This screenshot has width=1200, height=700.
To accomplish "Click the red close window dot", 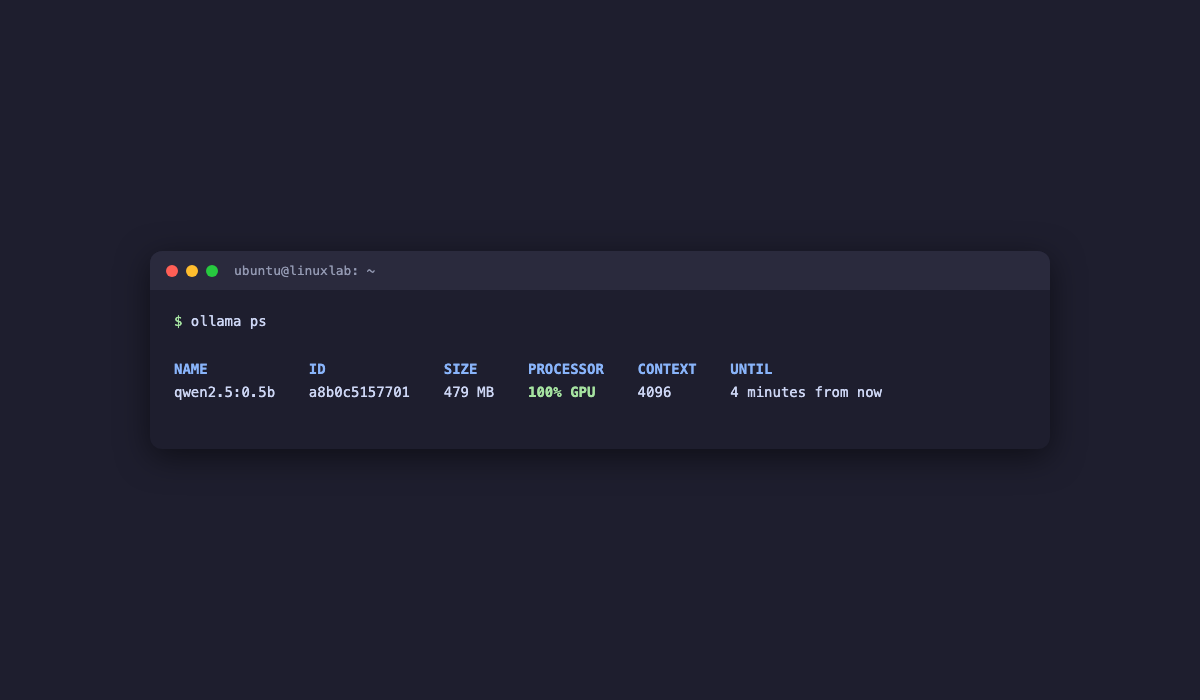I will coord(172,271).
